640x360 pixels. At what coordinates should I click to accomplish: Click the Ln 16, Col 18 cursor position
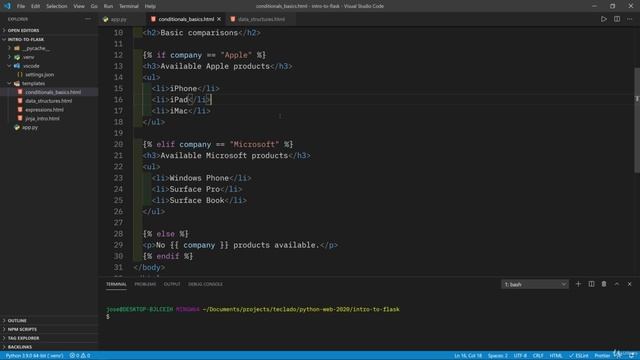point(468,356)
